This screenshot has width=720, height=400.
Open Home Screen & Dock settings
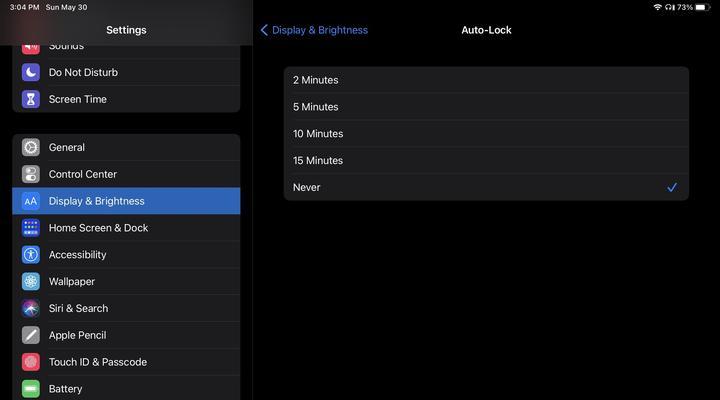pos(126,228)
